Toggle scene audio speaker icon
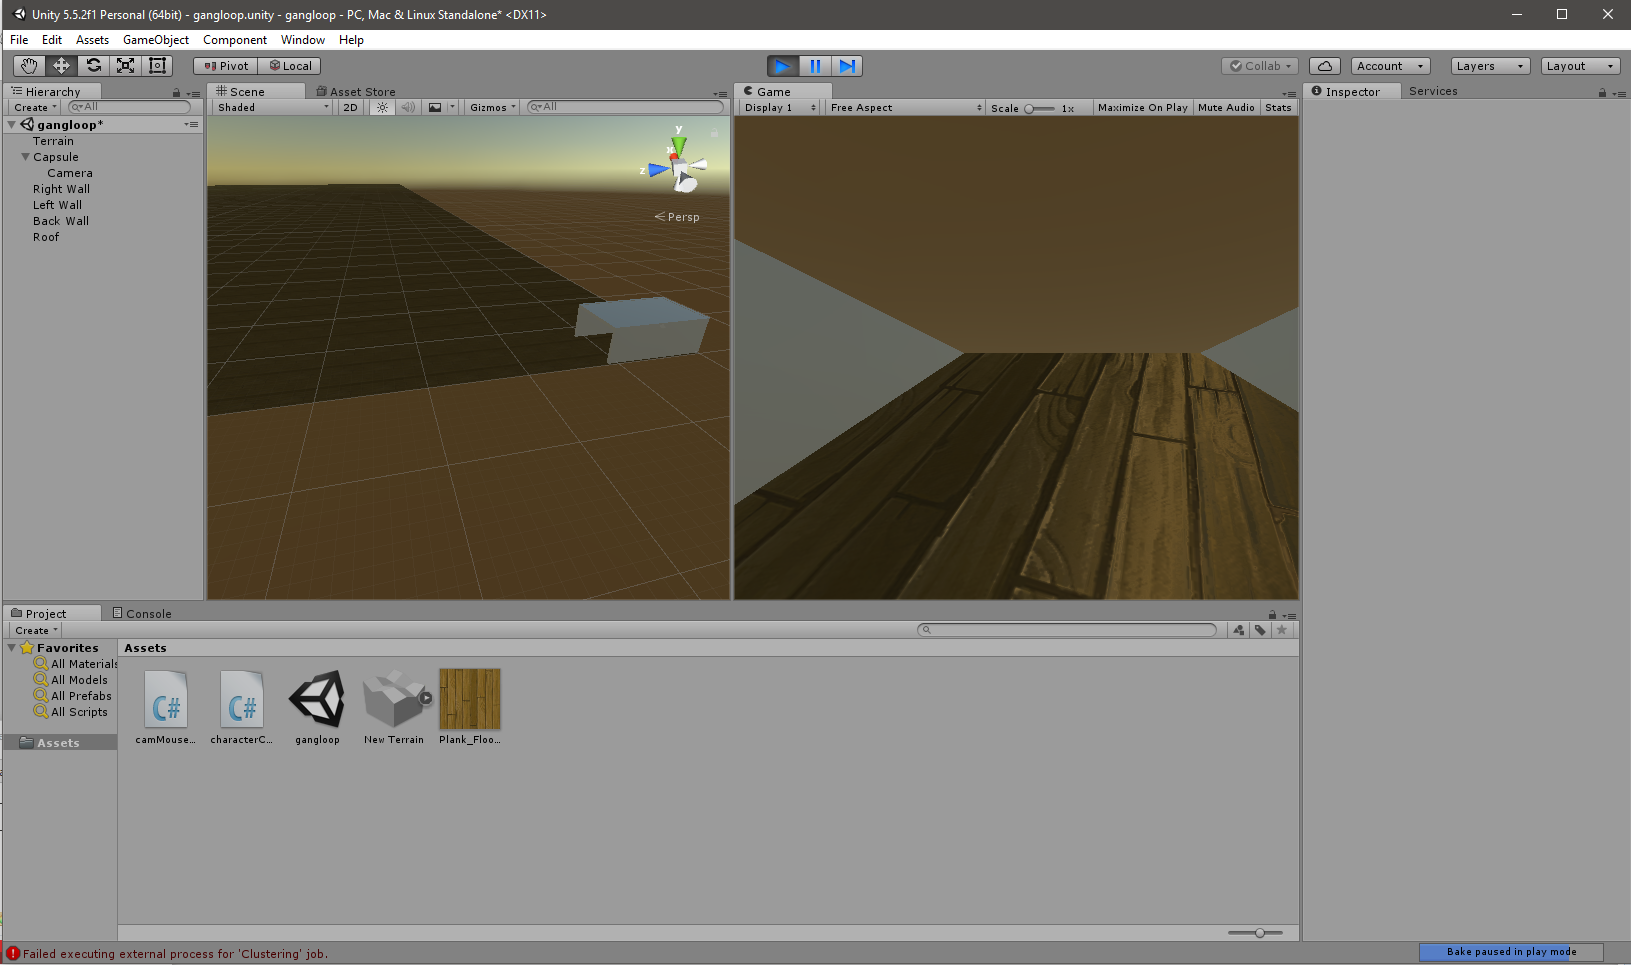 (408, 107)
